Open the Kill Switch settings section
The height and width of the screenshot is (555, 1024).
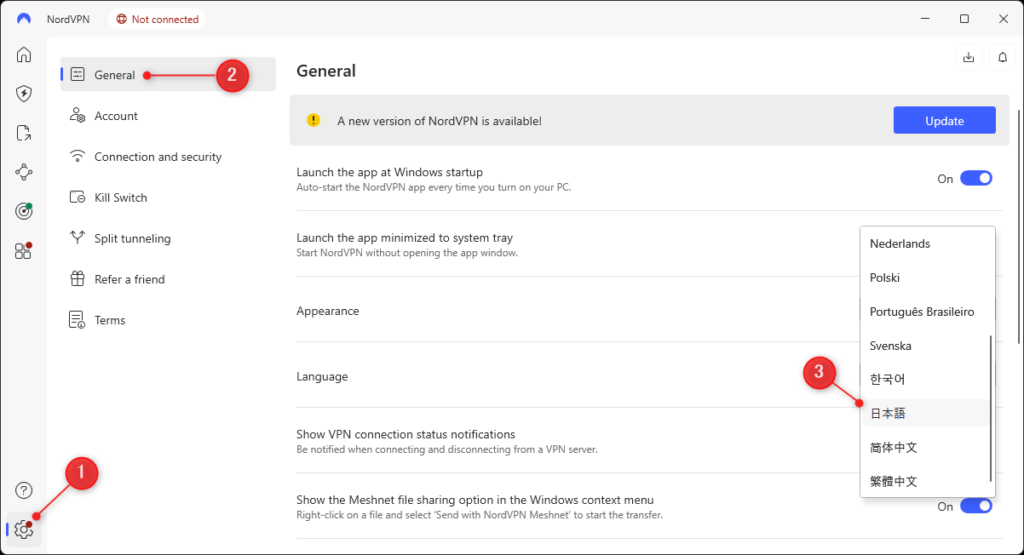pyautogui.click(x=120, y=198)
